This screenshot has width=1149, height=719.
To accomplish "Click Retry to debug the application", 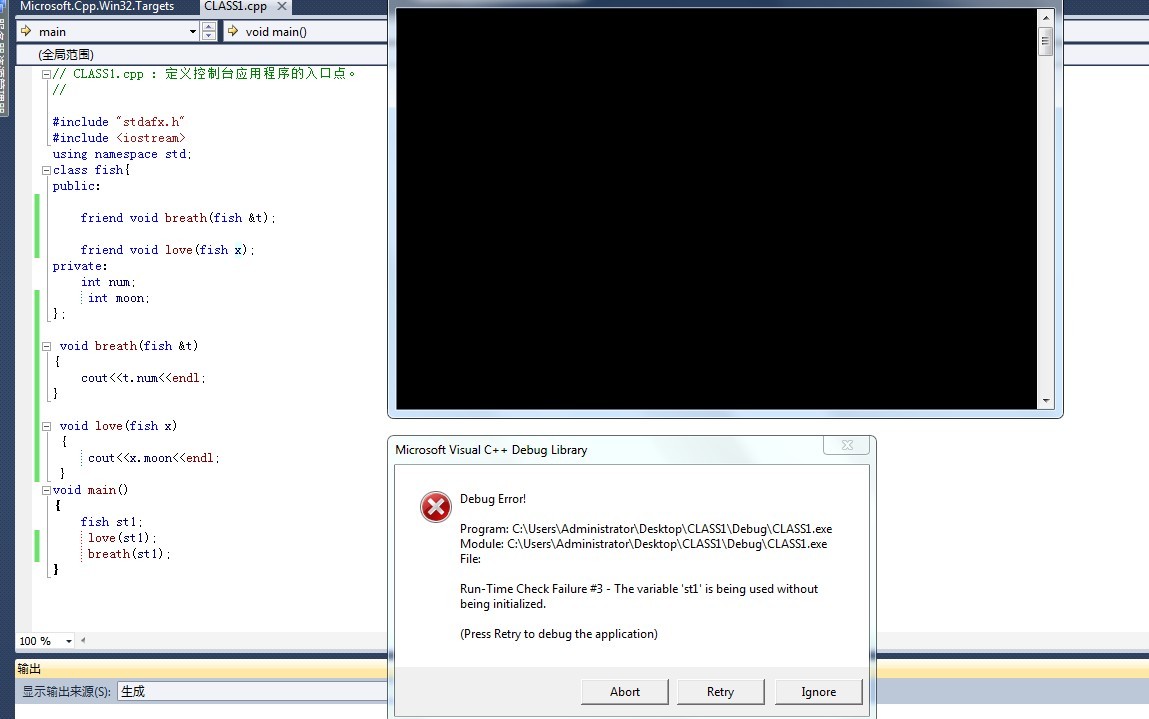I will 720,692.
